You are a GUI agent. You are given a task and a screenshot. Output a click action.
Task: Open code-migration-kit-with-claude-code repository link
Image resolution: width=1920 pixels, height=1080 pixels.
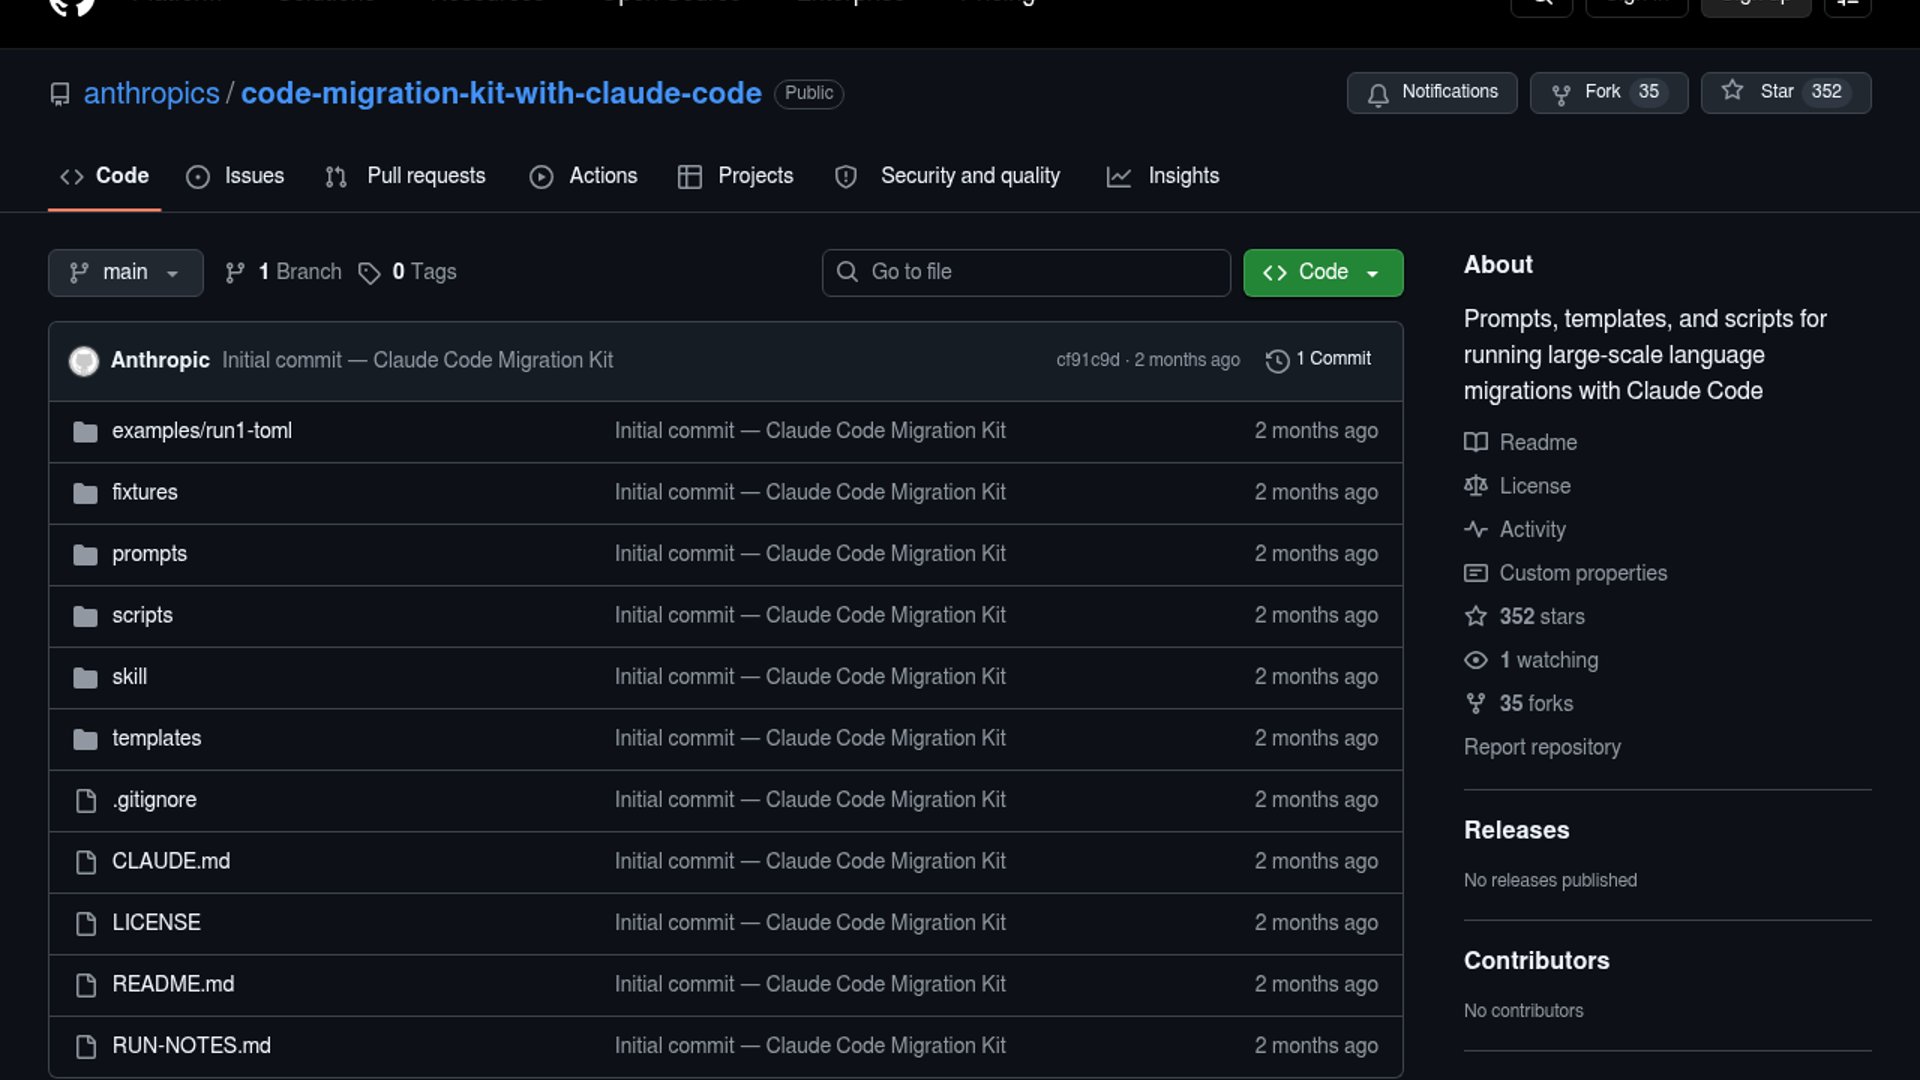pos(501,93)
